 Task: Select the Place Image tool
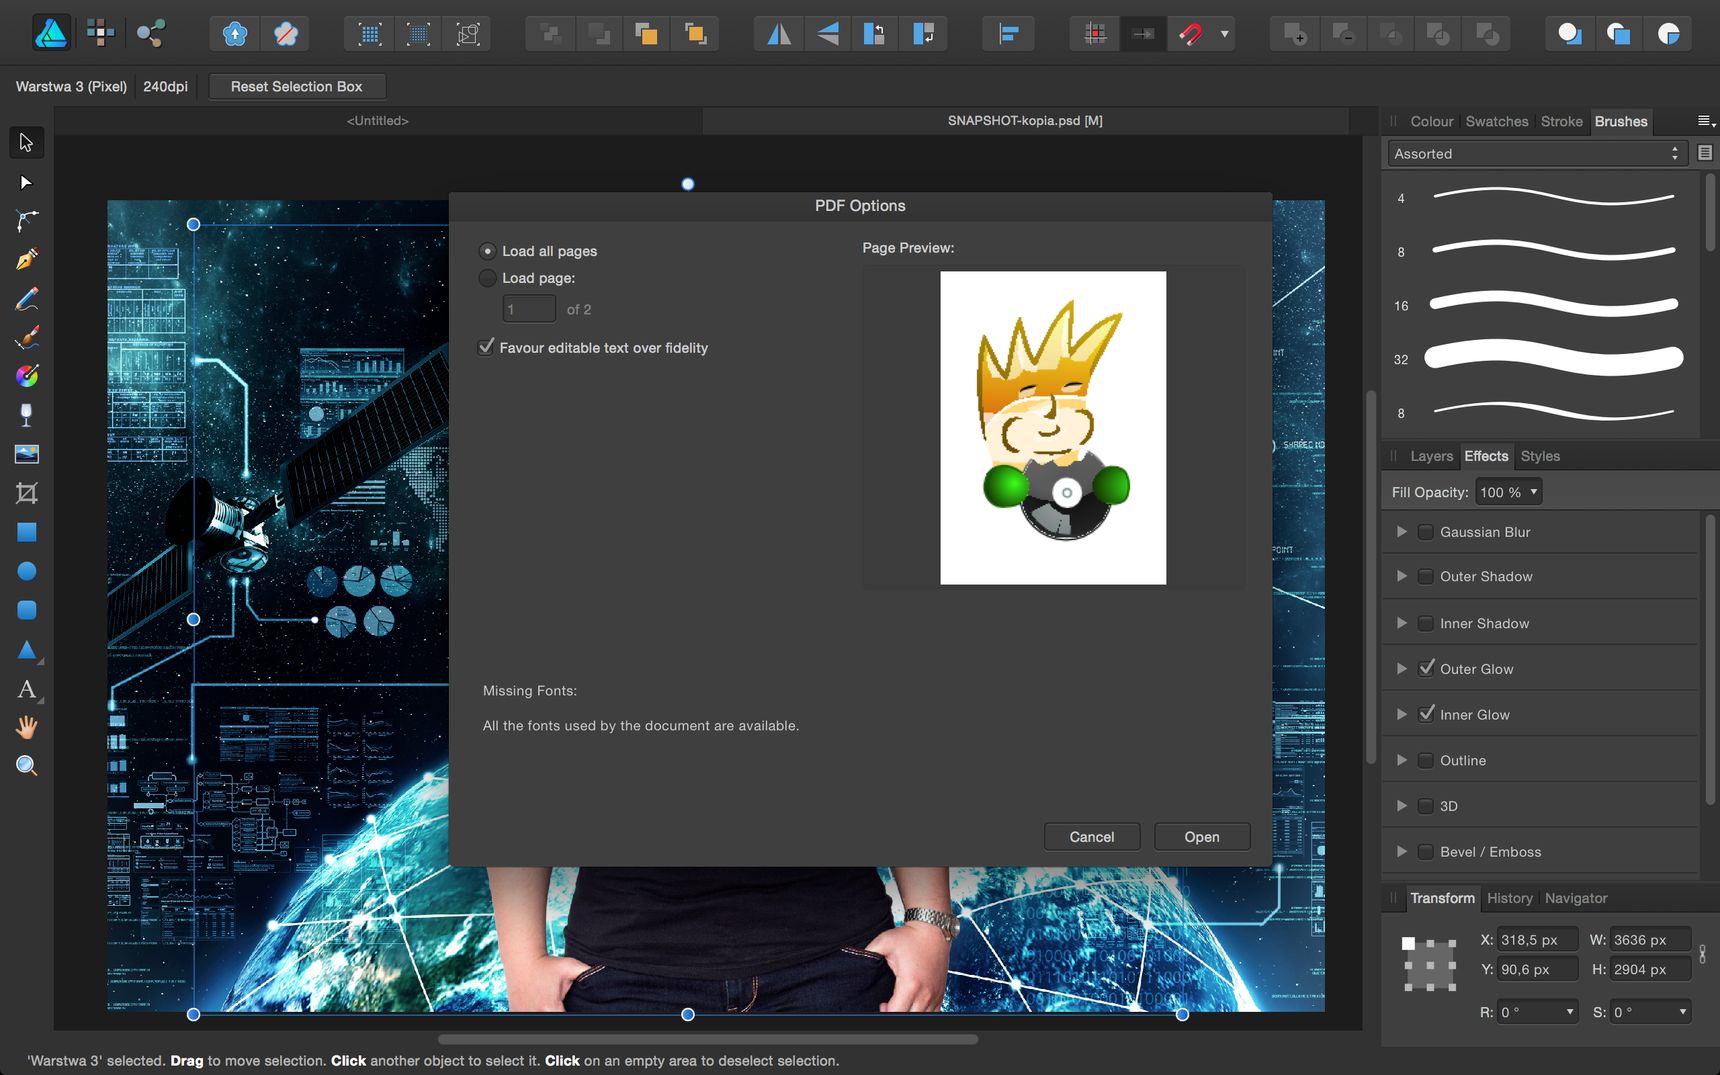pyautogui.click(x=26, y=454)
